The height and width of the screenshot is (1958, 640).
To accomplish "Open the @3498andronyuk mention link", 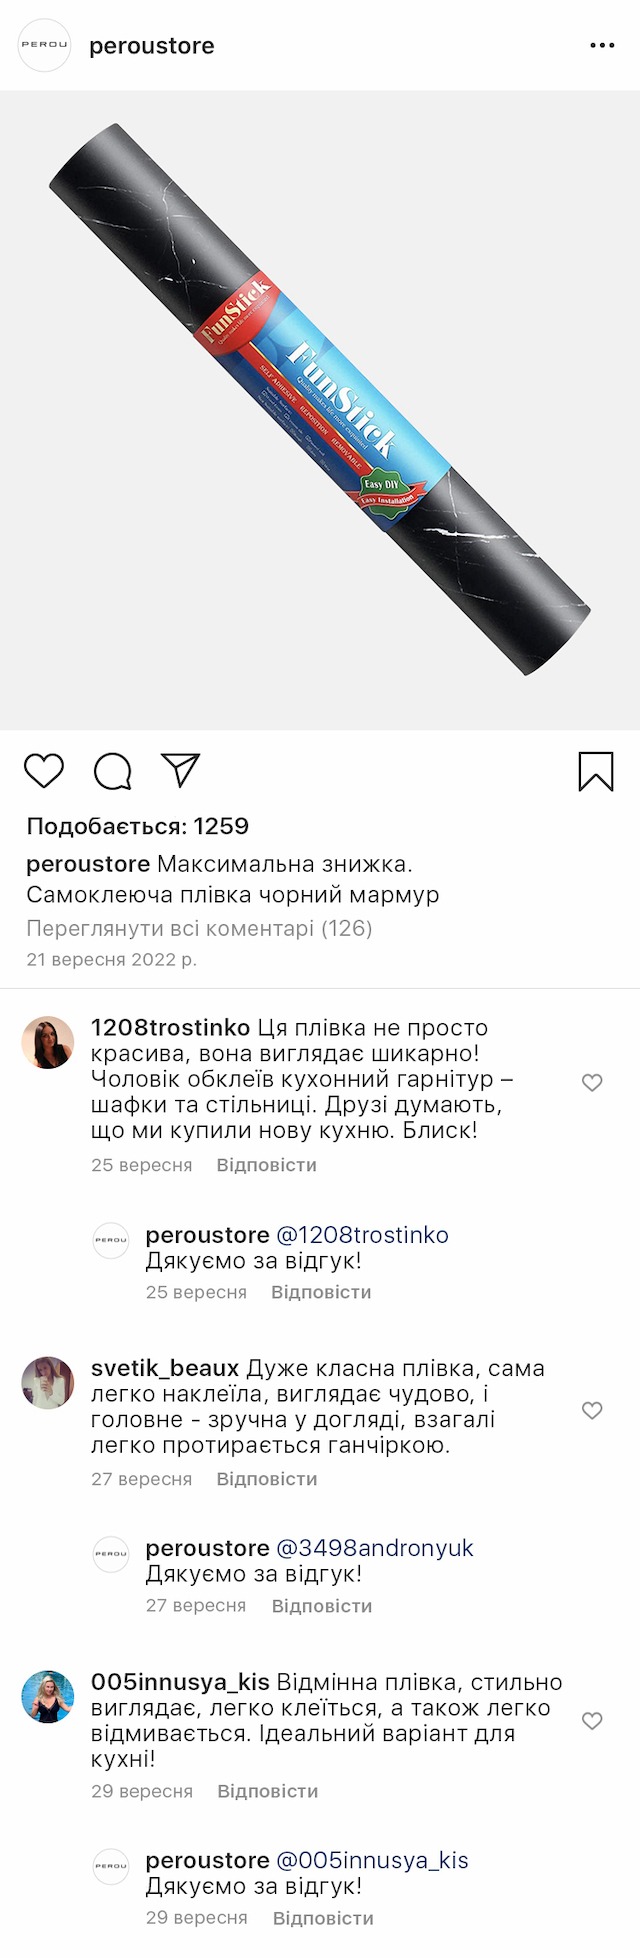I will pos(375,1548).
